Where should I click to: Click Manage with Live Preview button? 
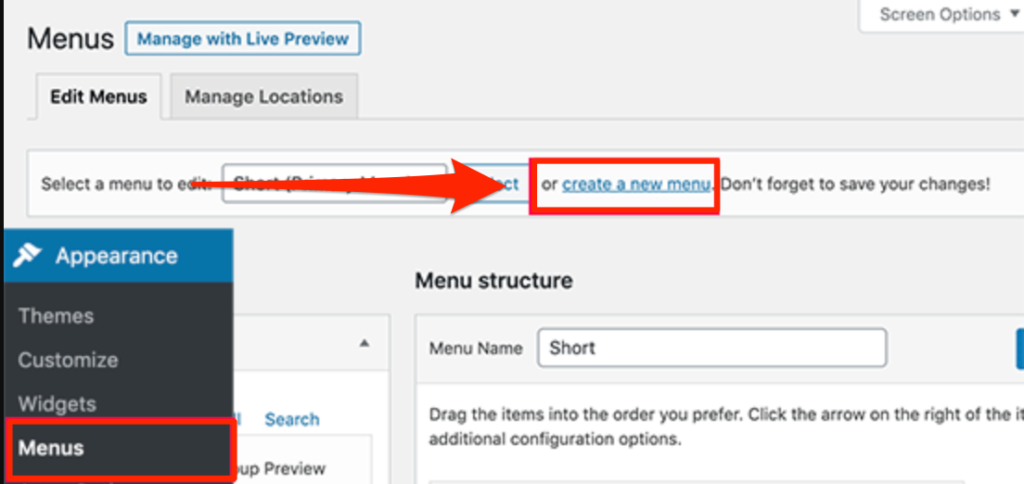243,39
